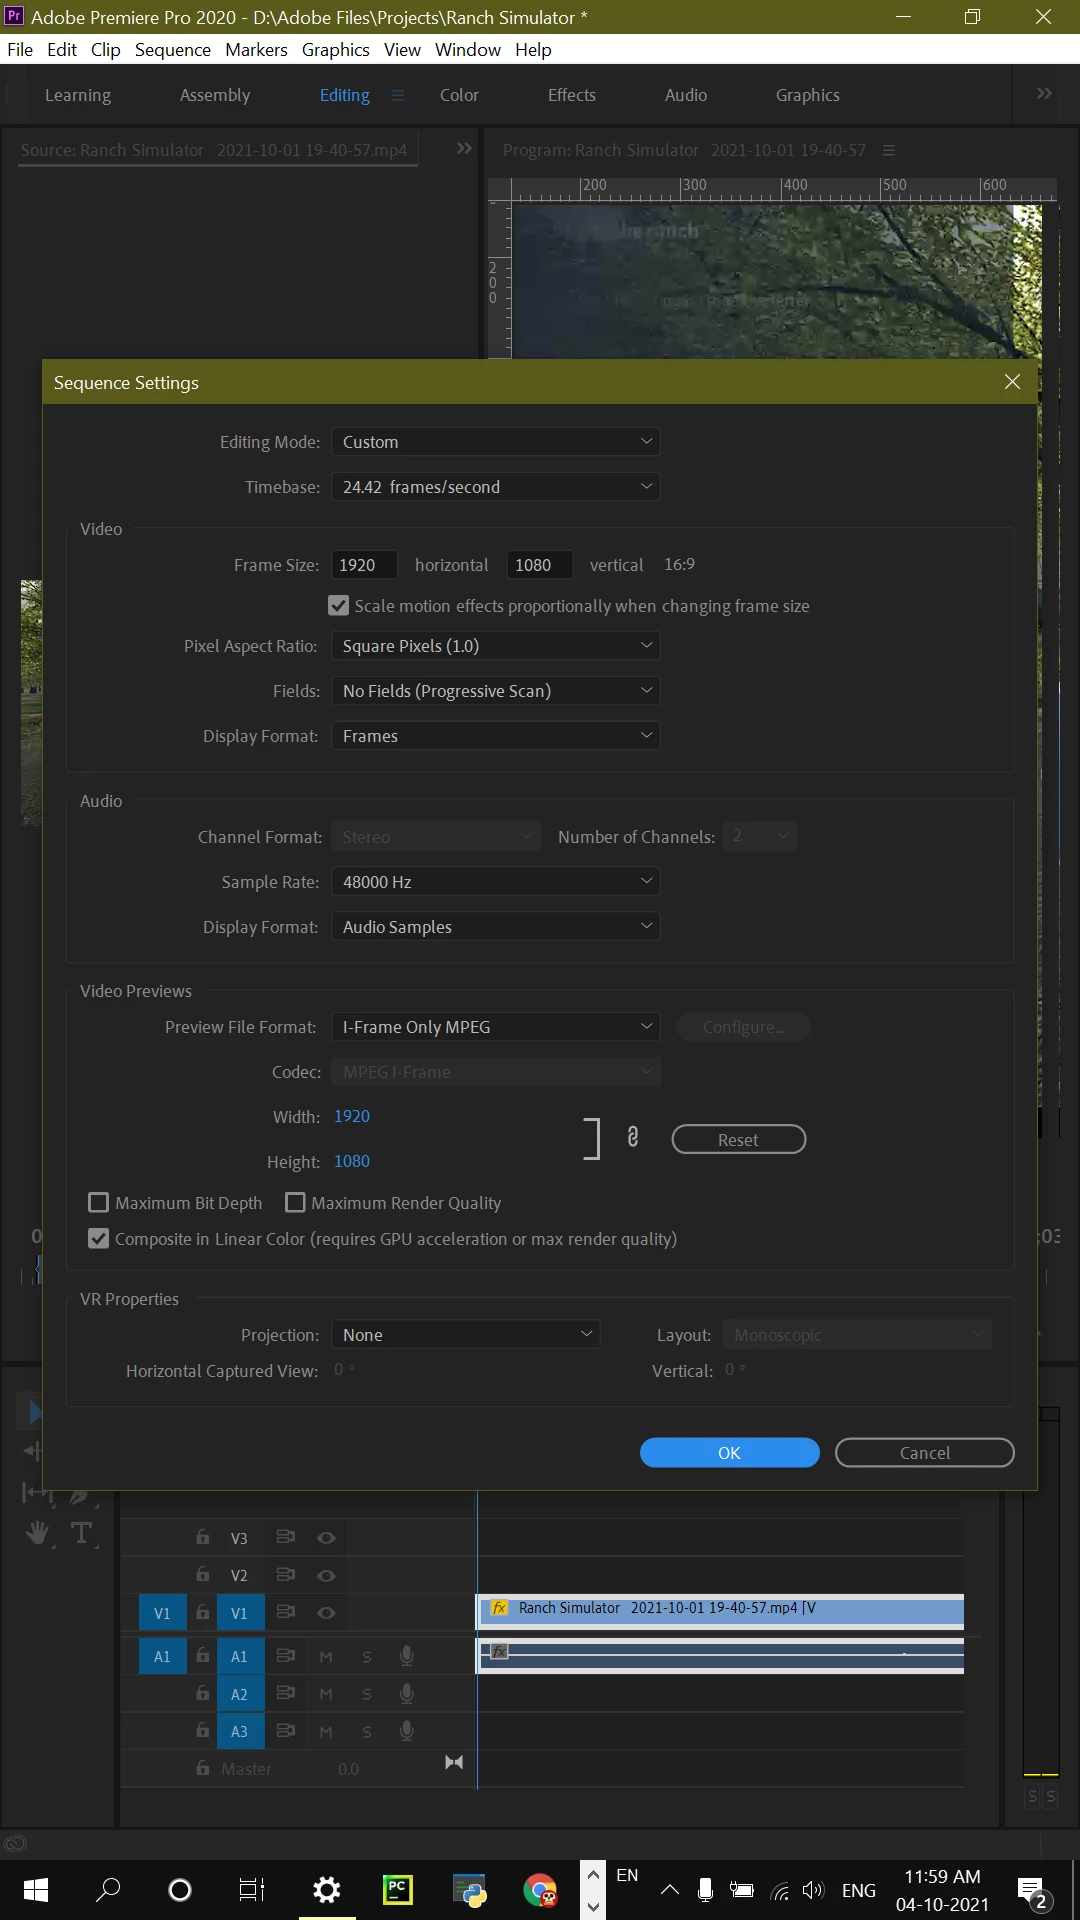Select Ranch Simulator clip on V1
The width and height of the screenshot is (1080, 1920).
[x=720, y=1612]
